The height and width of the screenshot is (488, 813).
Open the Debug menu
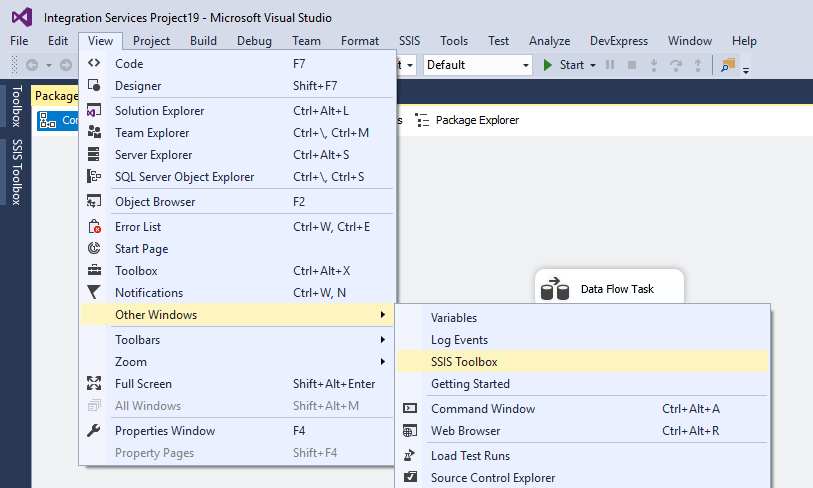pyautogui.click(x=255, y=41)
